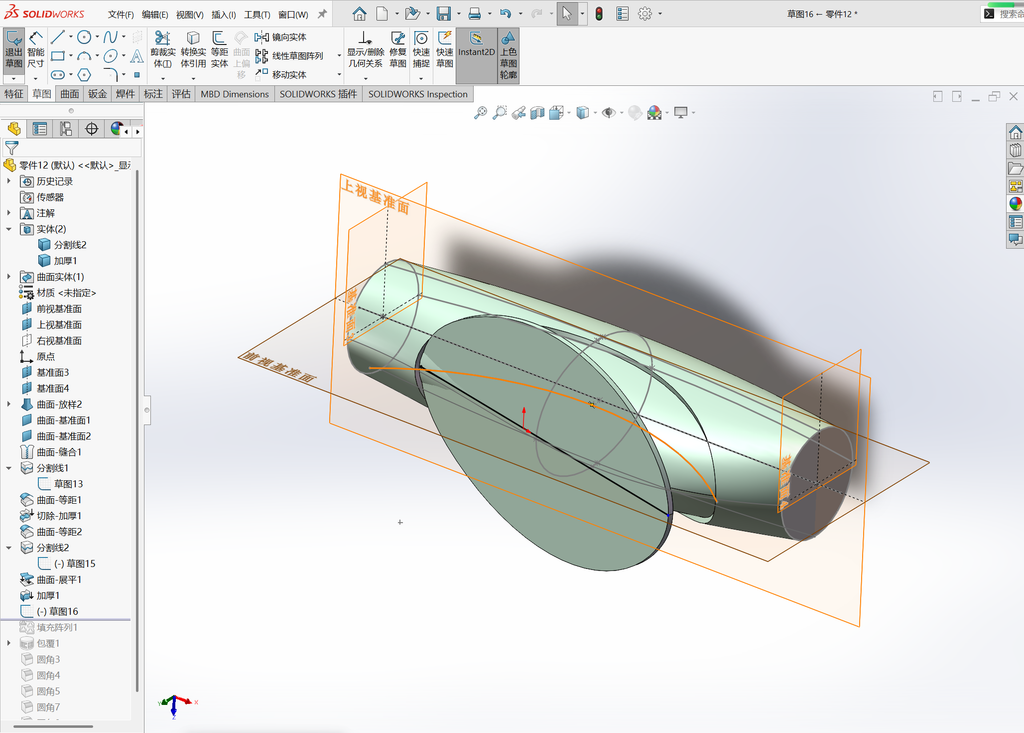Click Mirror Entities (镜向实体)

click(281, 37)
